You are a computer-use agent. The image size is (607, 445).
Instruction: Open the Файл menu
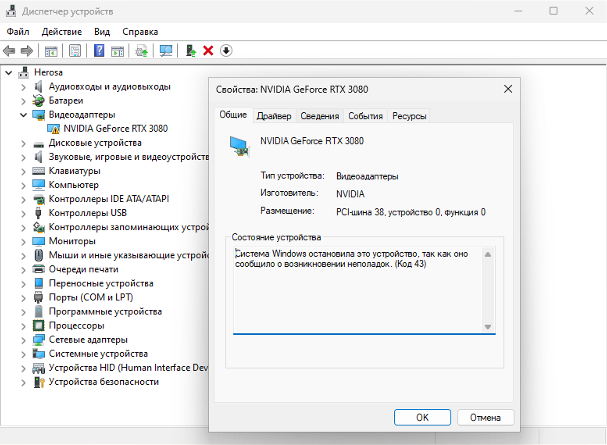(x=18, y=32)
